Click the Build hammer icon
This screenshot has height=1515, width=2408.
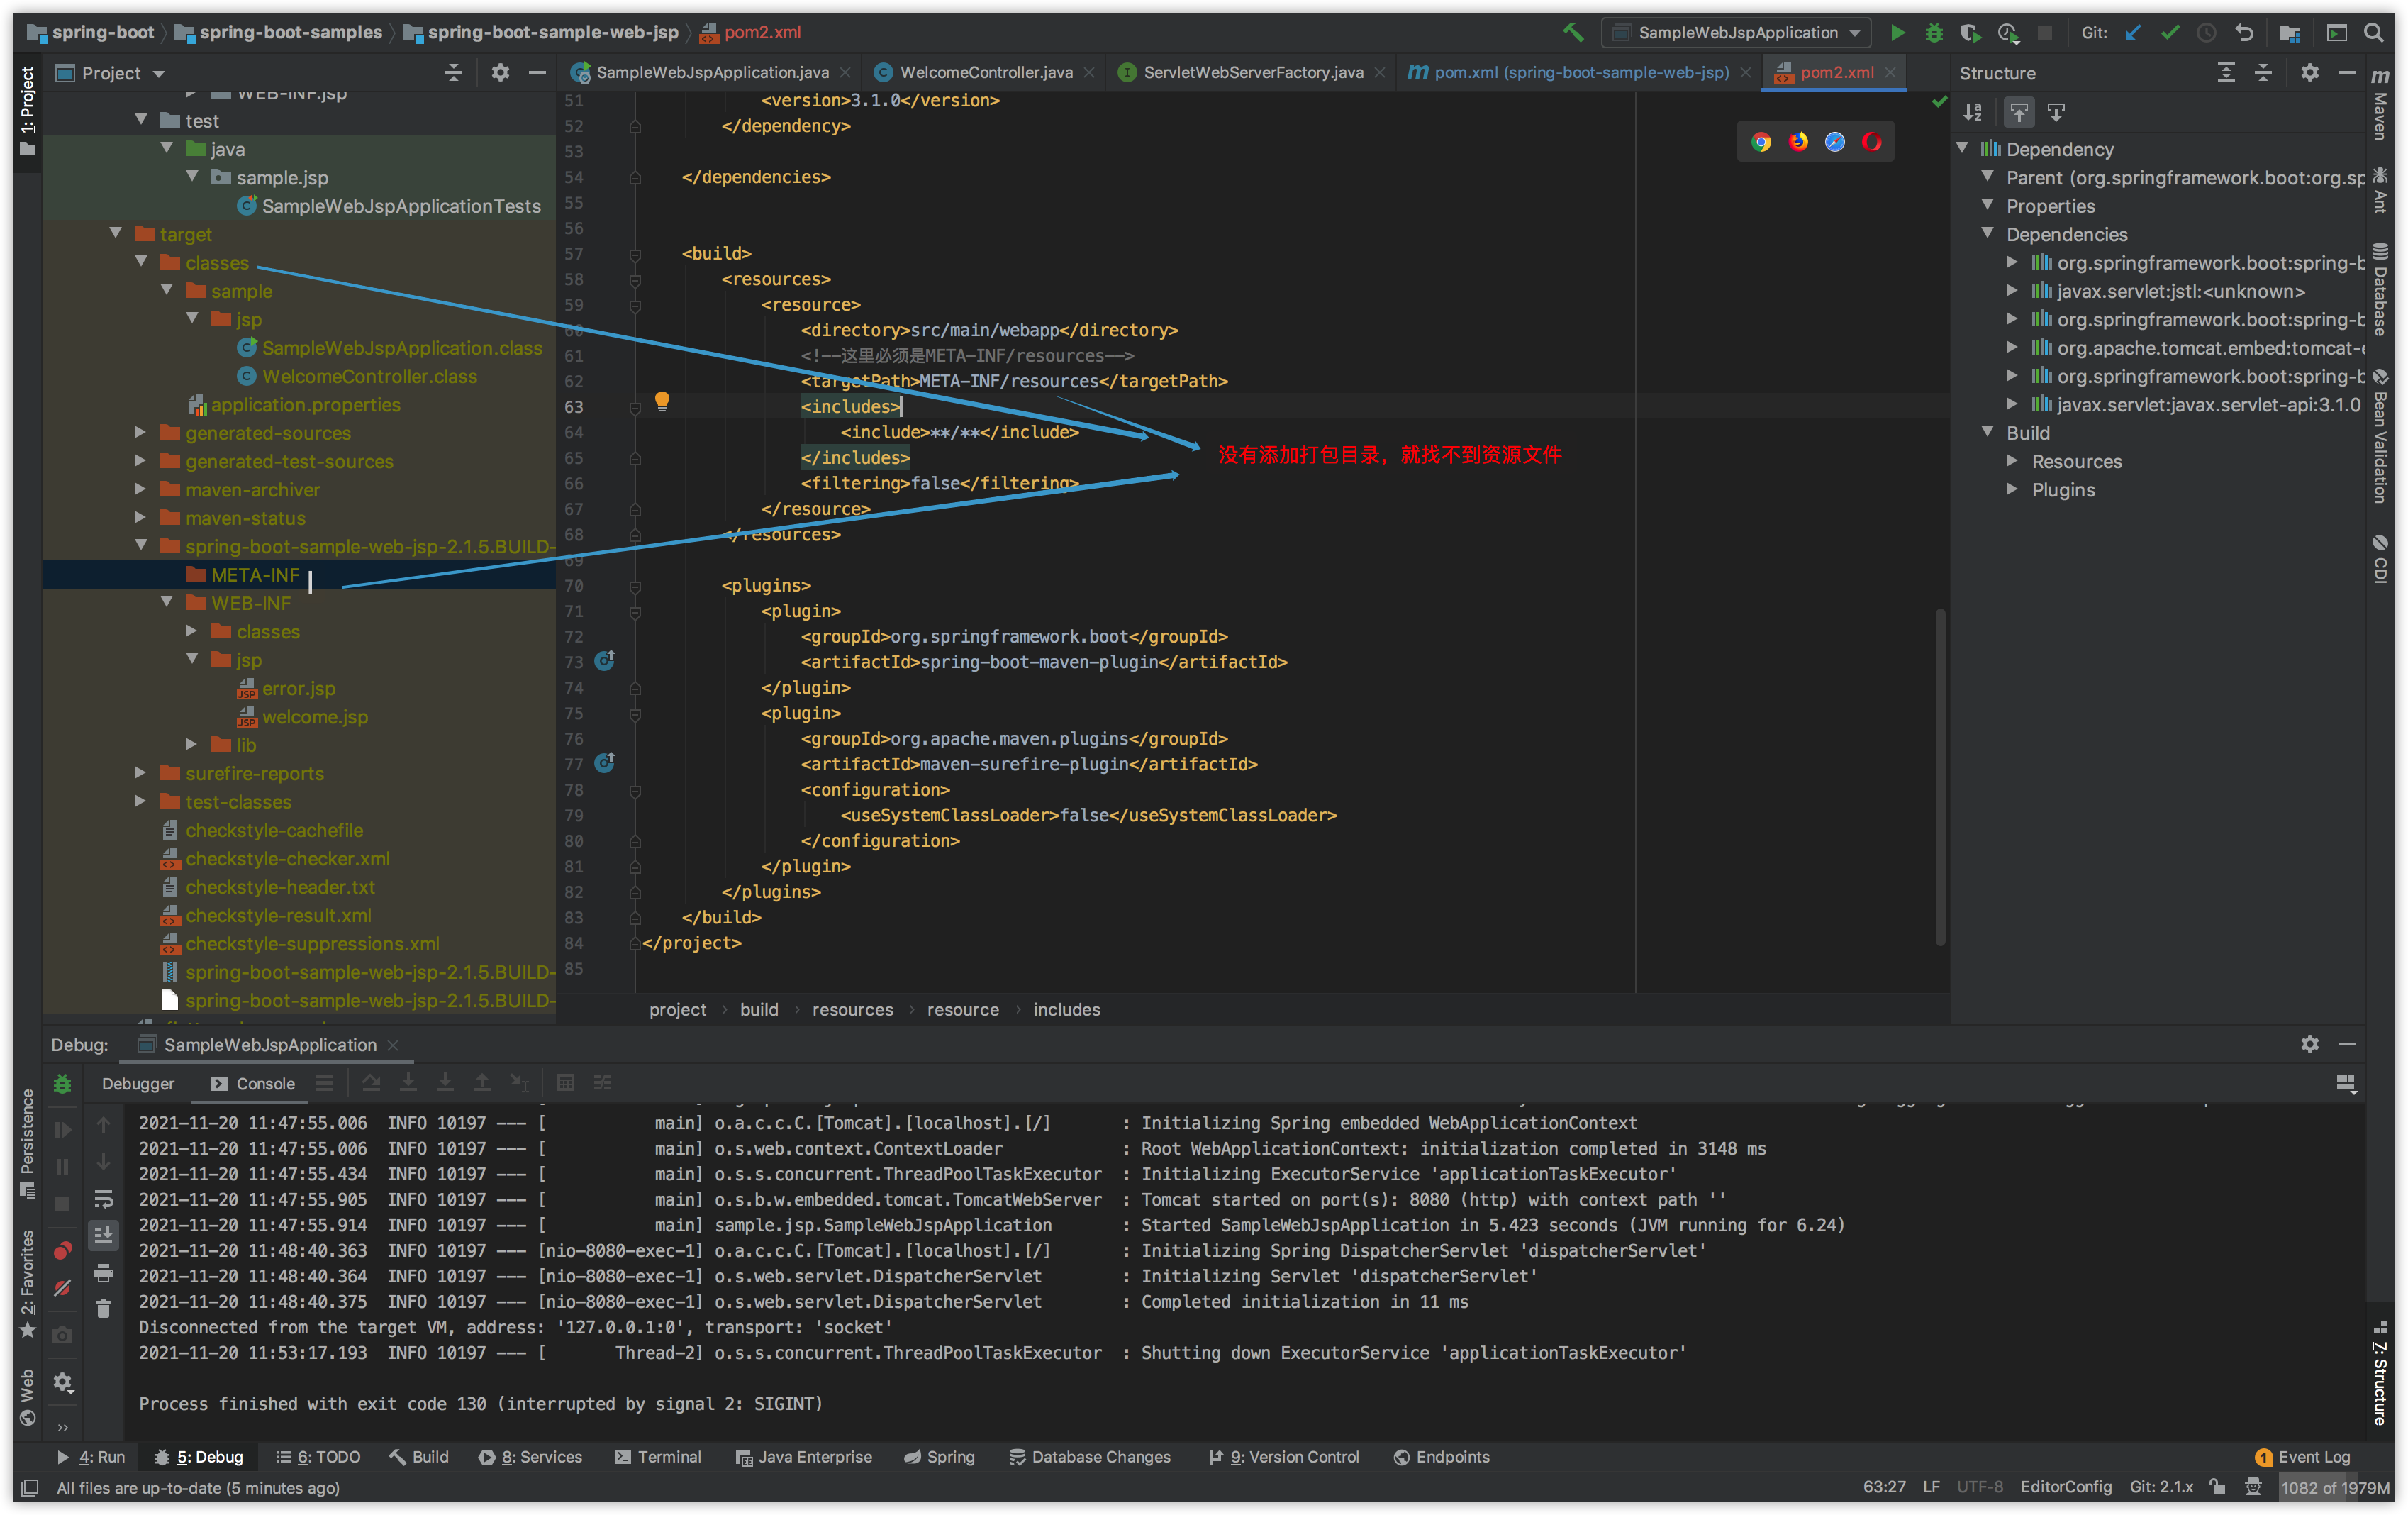1573,33
